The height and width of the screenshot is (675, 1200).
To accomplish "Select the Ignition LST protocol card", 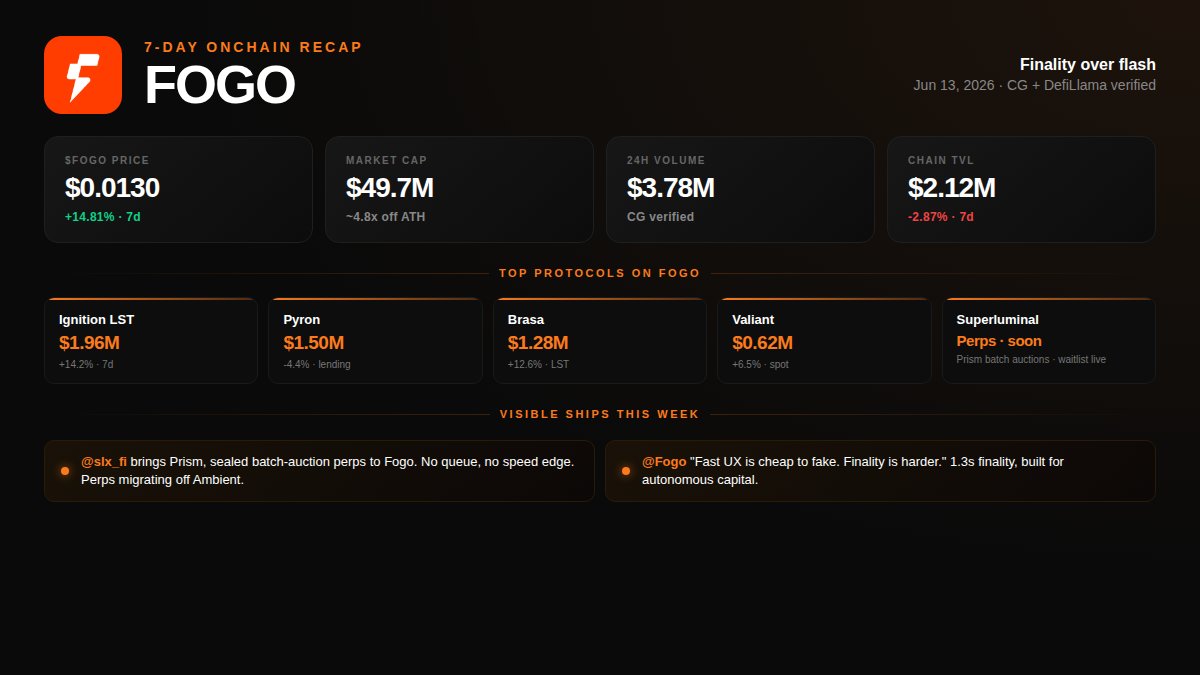I will (151, 341).
